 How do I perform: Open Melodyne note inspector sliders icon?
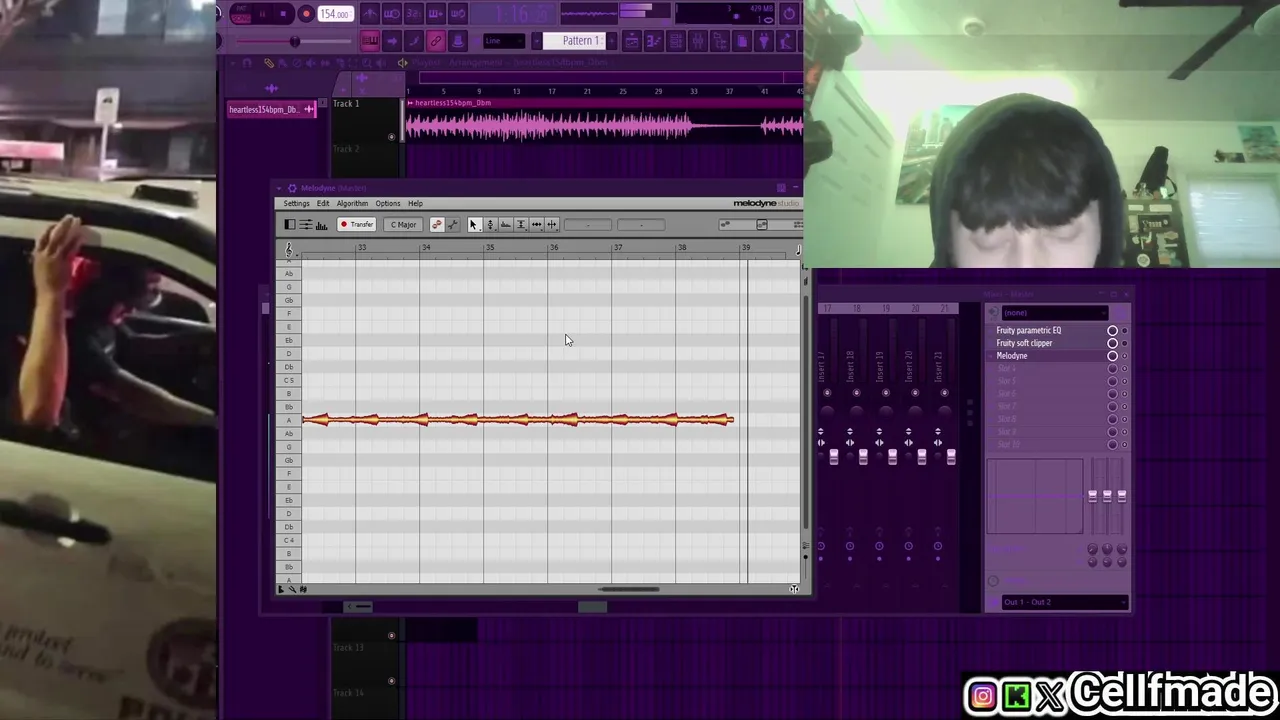[x=306, y=225]
